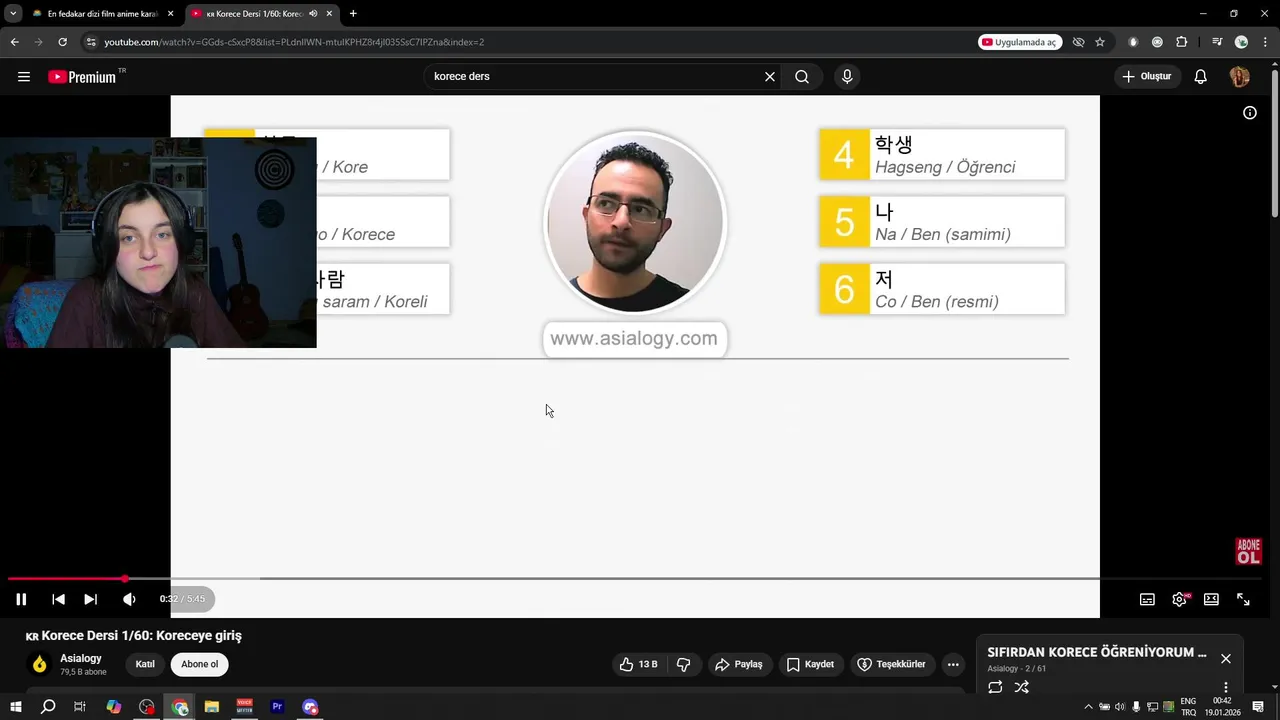This screenshot has height=720, width=1280.
Task: Share the video with Paylaş
Action: 739,664
